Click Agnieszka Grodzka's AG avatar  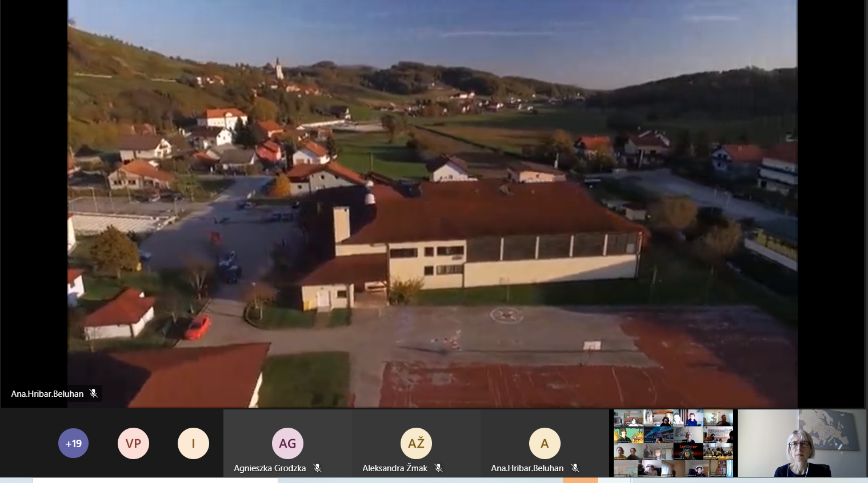click(287, 443)
